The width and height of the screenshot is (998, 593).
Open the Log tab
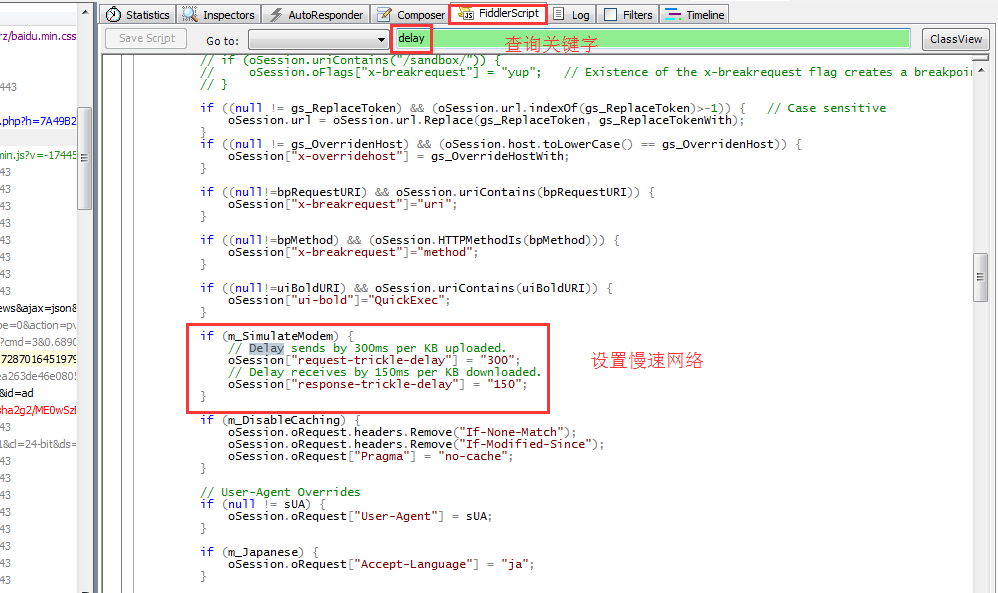tap(572, 15)
